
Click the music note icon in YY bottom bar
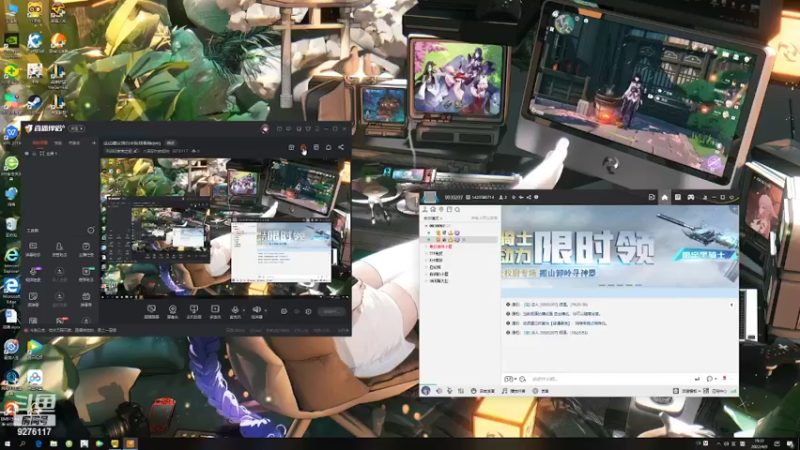point(505,391)
